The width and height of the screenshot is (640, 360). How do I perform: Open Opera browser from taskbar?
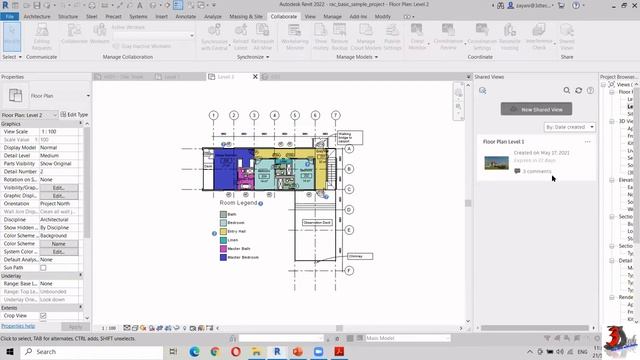[x=236, y=351]
